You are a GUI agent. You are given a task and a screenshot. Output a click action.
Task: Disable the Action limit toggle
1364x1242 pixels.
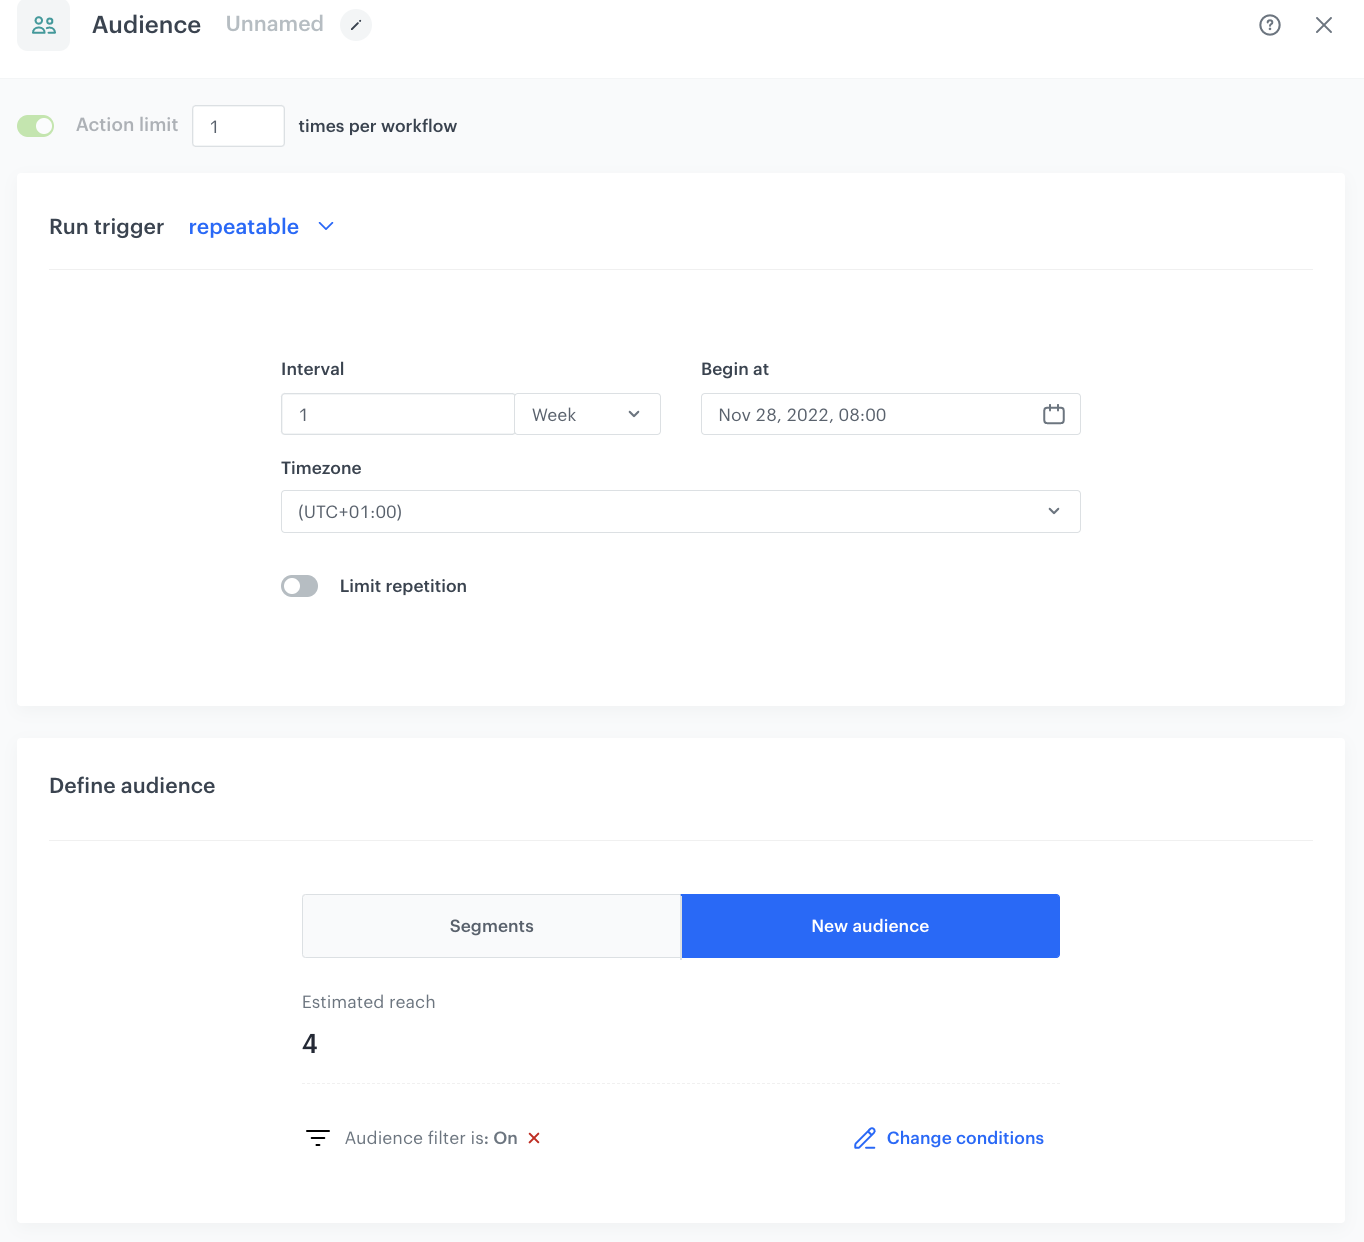coord(35,125)
